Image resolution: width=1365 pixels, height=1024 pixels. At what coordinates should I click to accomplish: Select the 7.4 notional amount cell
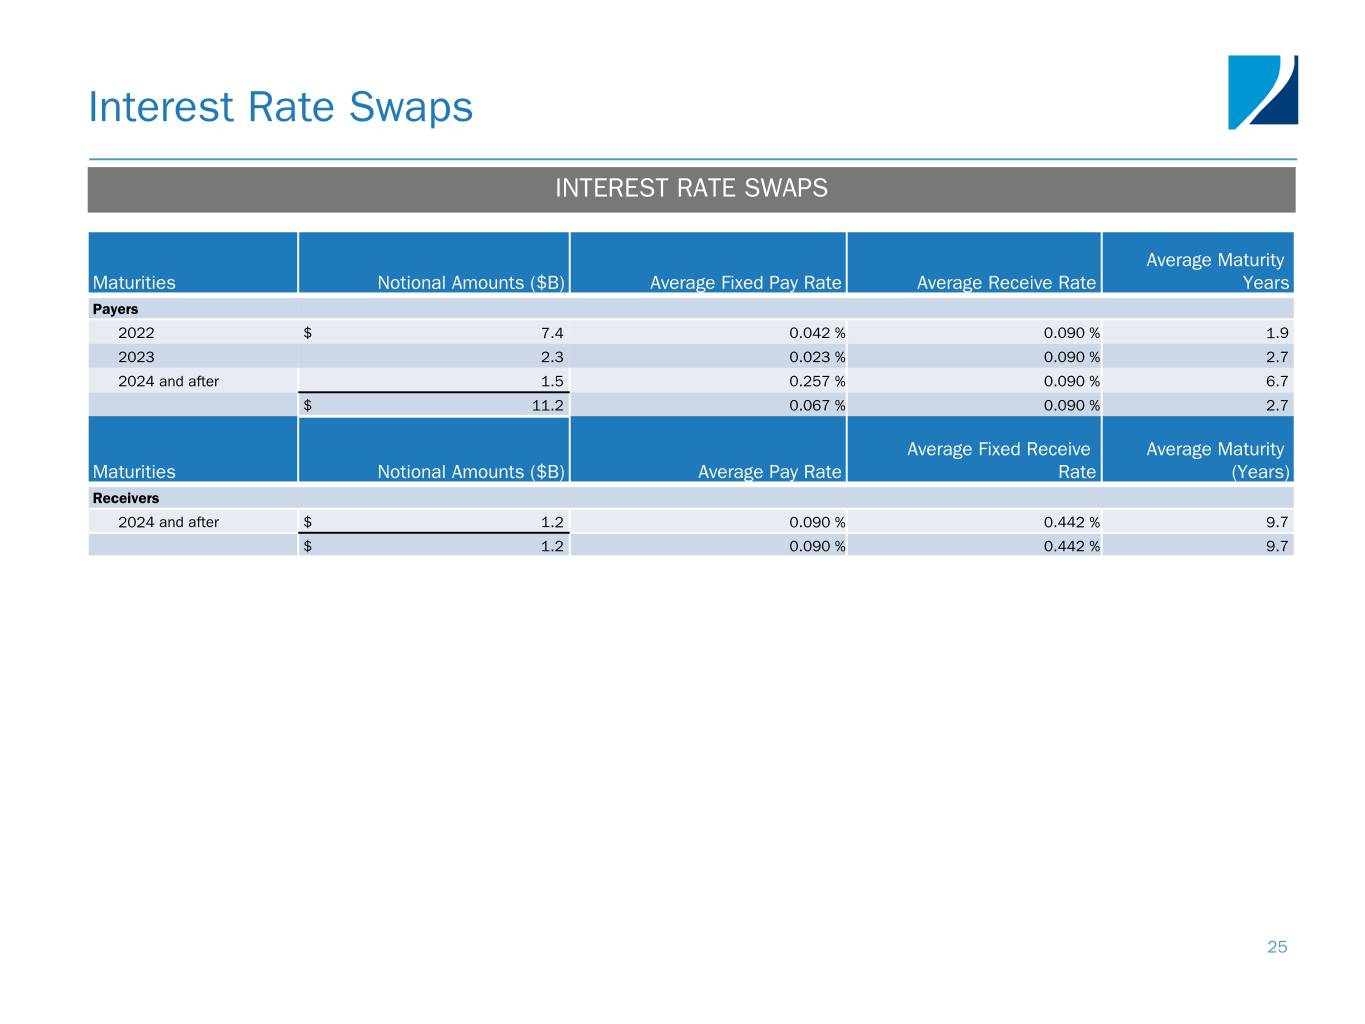(551, 333)
